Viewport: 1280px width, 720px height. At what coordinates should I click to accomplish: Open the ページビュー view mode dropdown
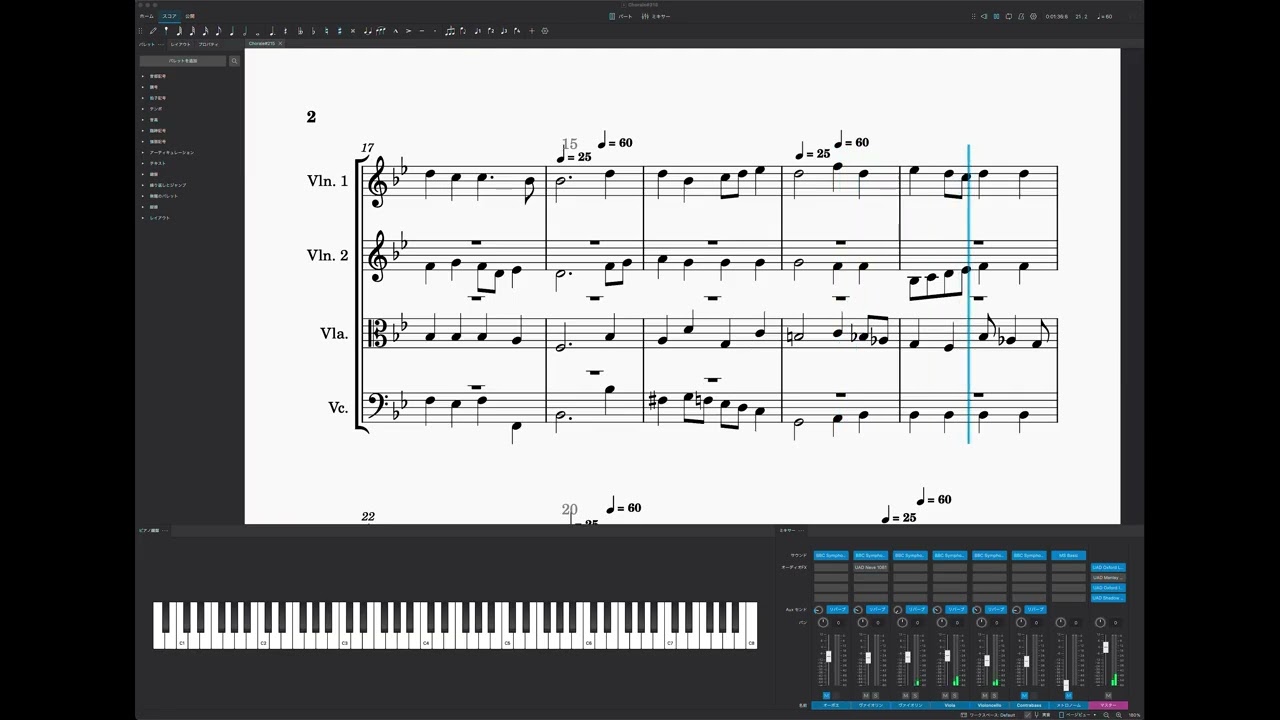tap(1080, 715)
